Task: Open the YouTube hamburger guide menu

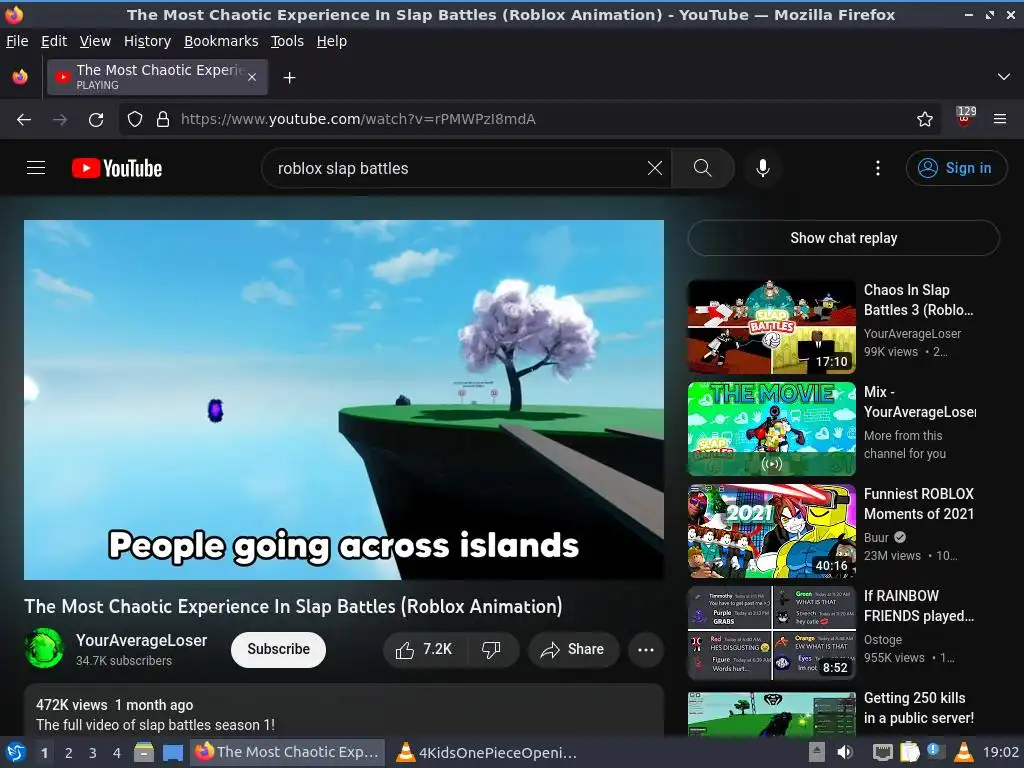Action: 36,168
